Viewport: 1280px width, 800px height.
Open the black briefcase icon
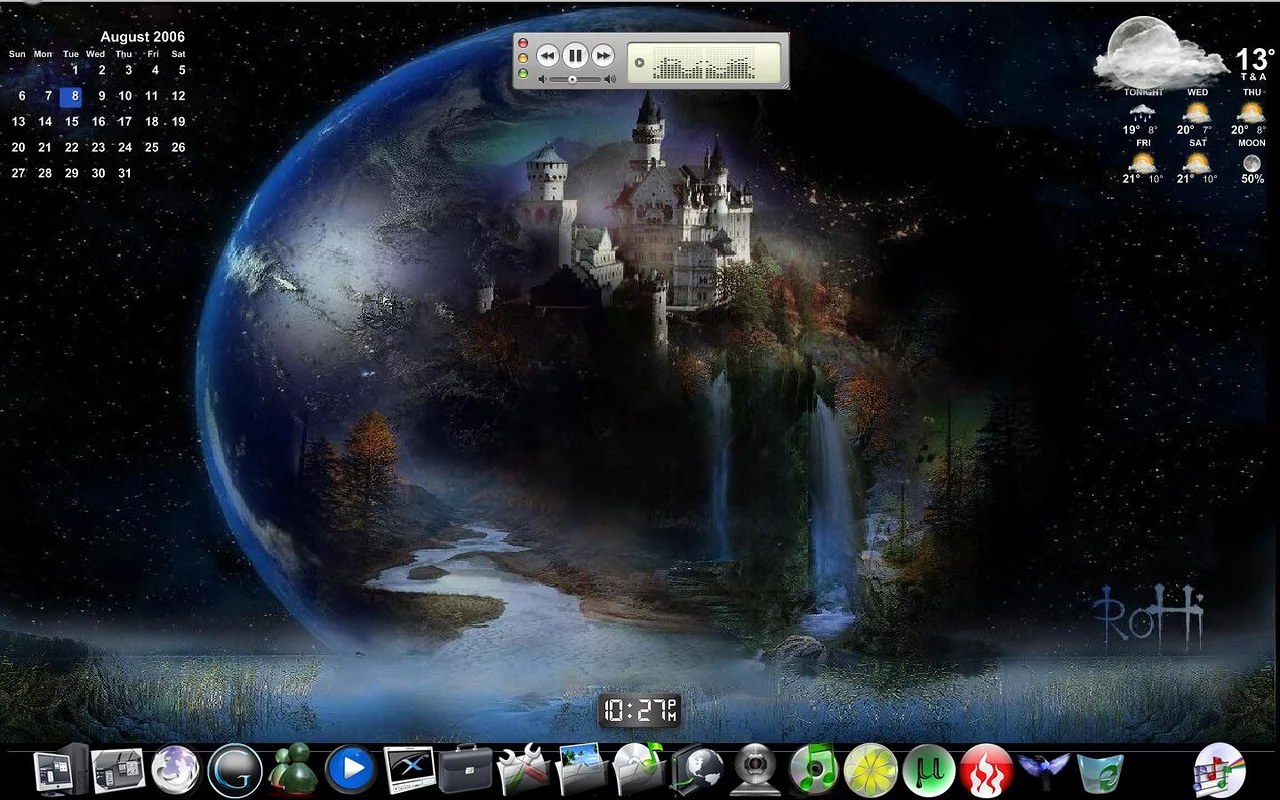[x=466, y=771]
